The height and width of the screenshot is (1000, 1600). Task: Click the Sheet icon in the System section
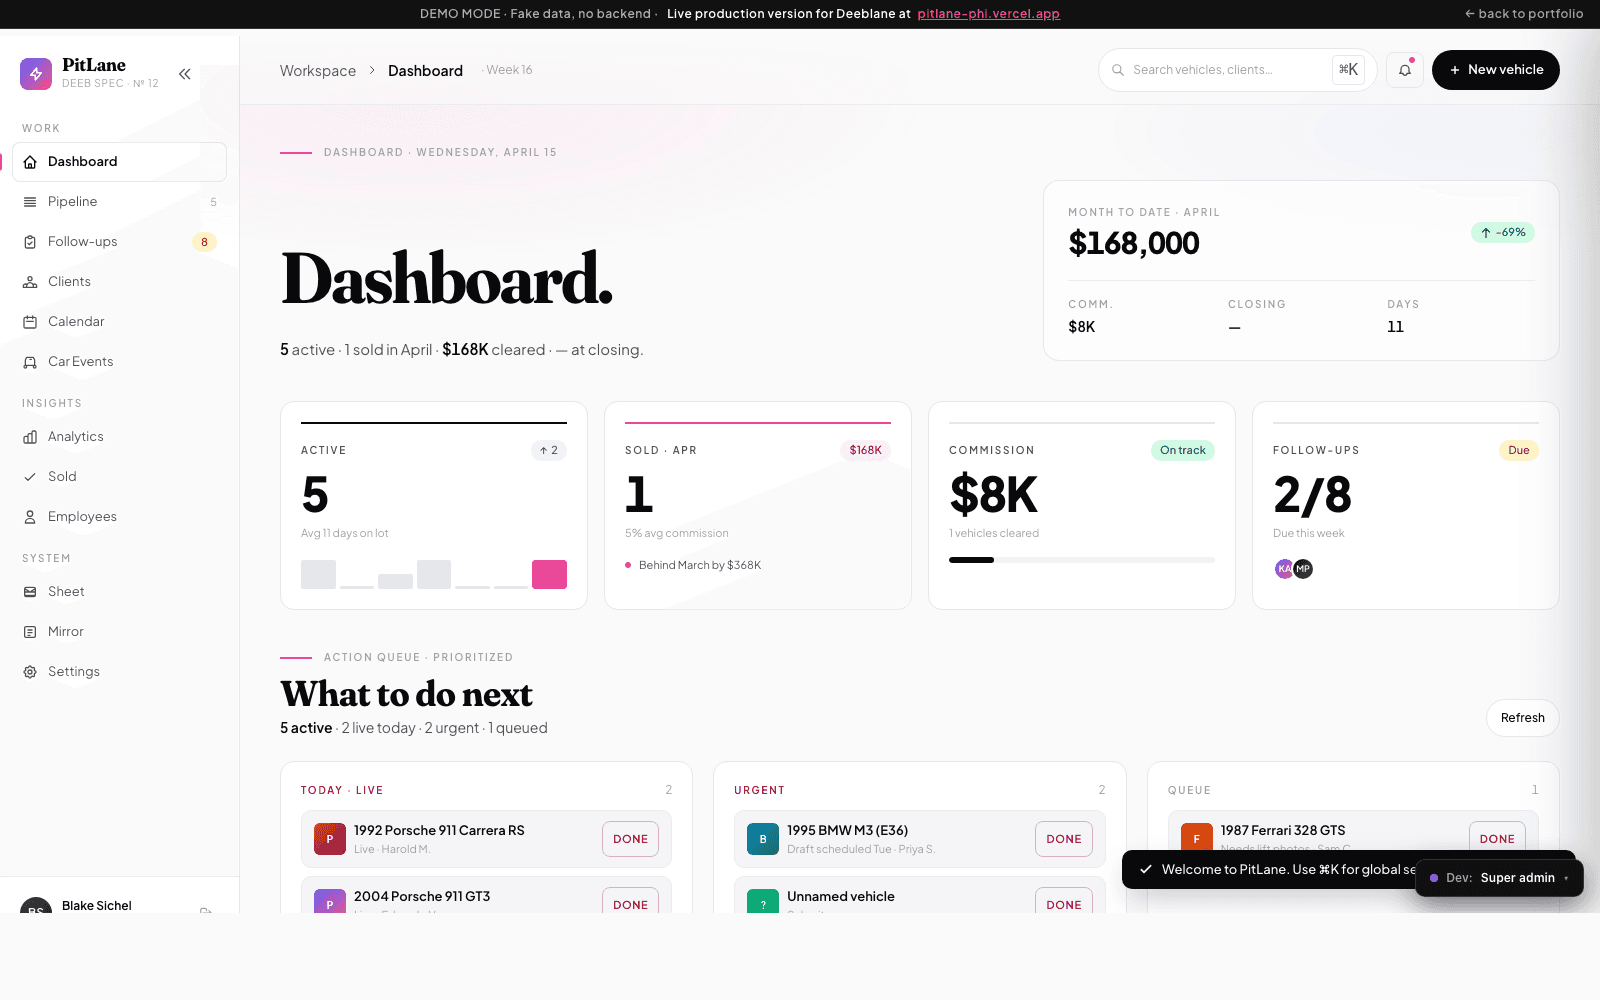click(30, 592)
